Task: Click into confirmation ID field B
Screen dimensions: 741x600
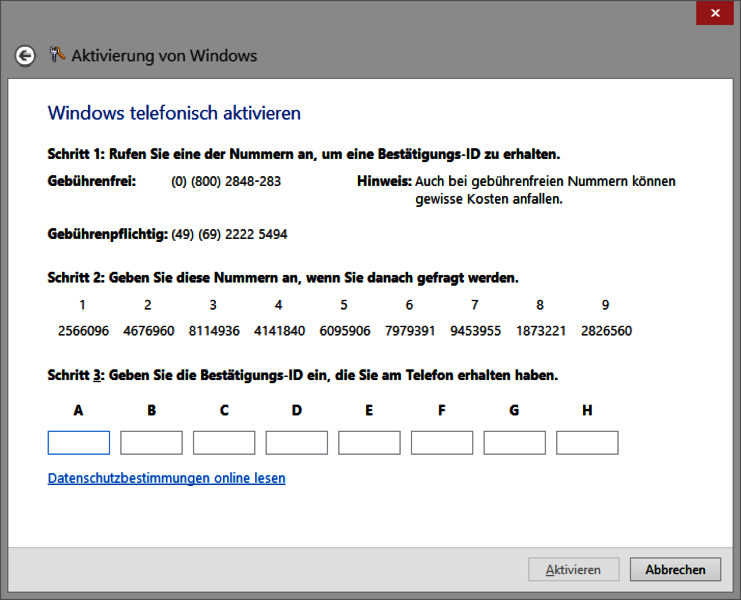Action: pos(151,443)
